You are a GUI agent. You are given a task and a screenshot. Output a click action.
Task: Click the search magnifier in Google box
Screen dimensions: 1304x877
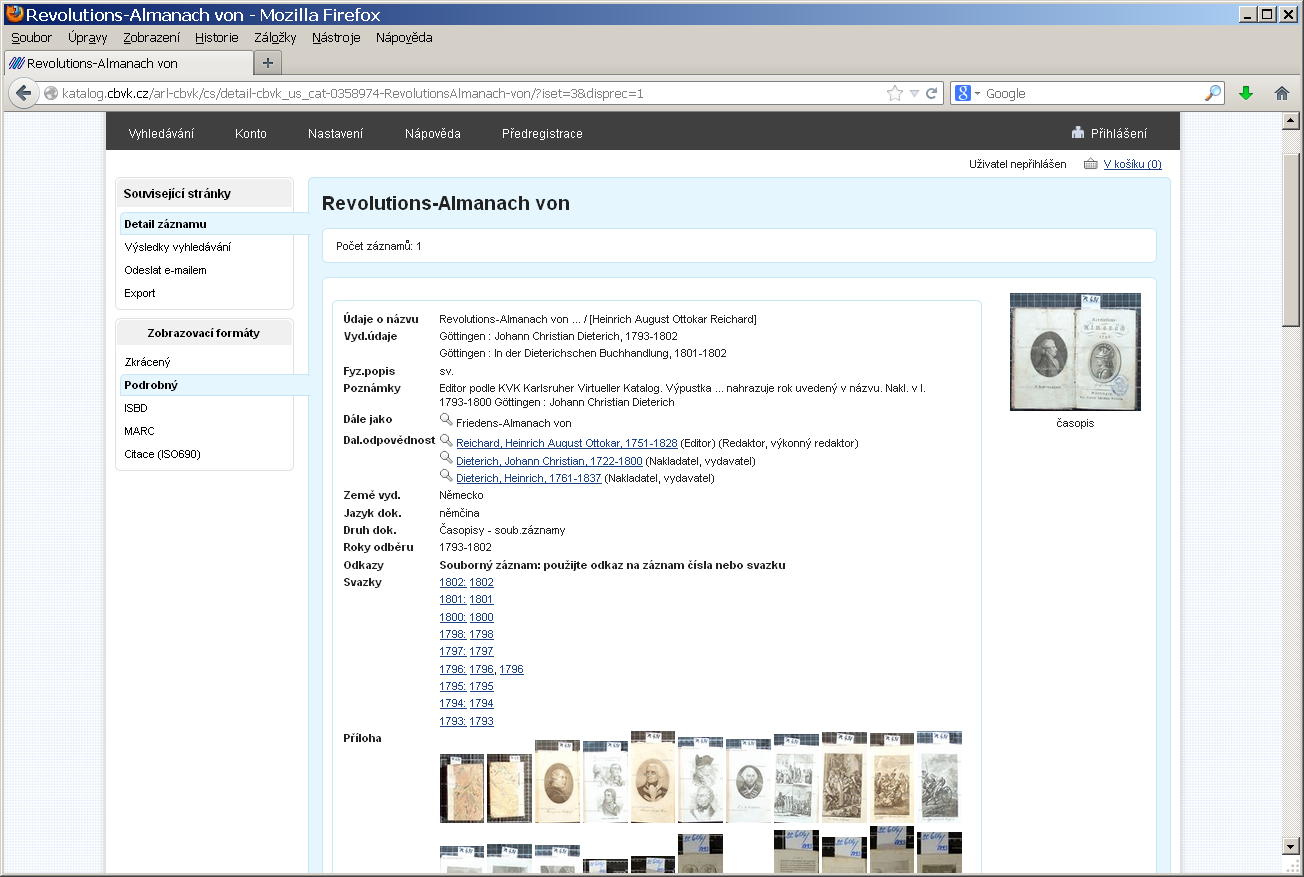tap(1213, 93)
